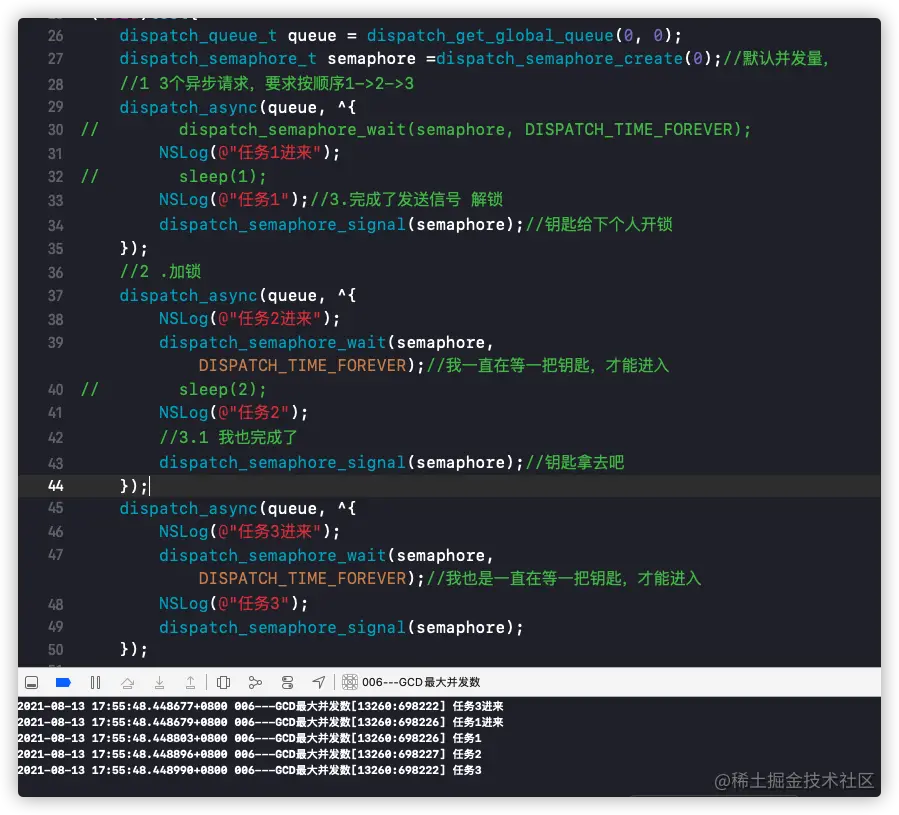Viewport: 899px width, 815px height.
Task: Deactivate breakpoints with the blue tag icon
Action: click(63, 683)
